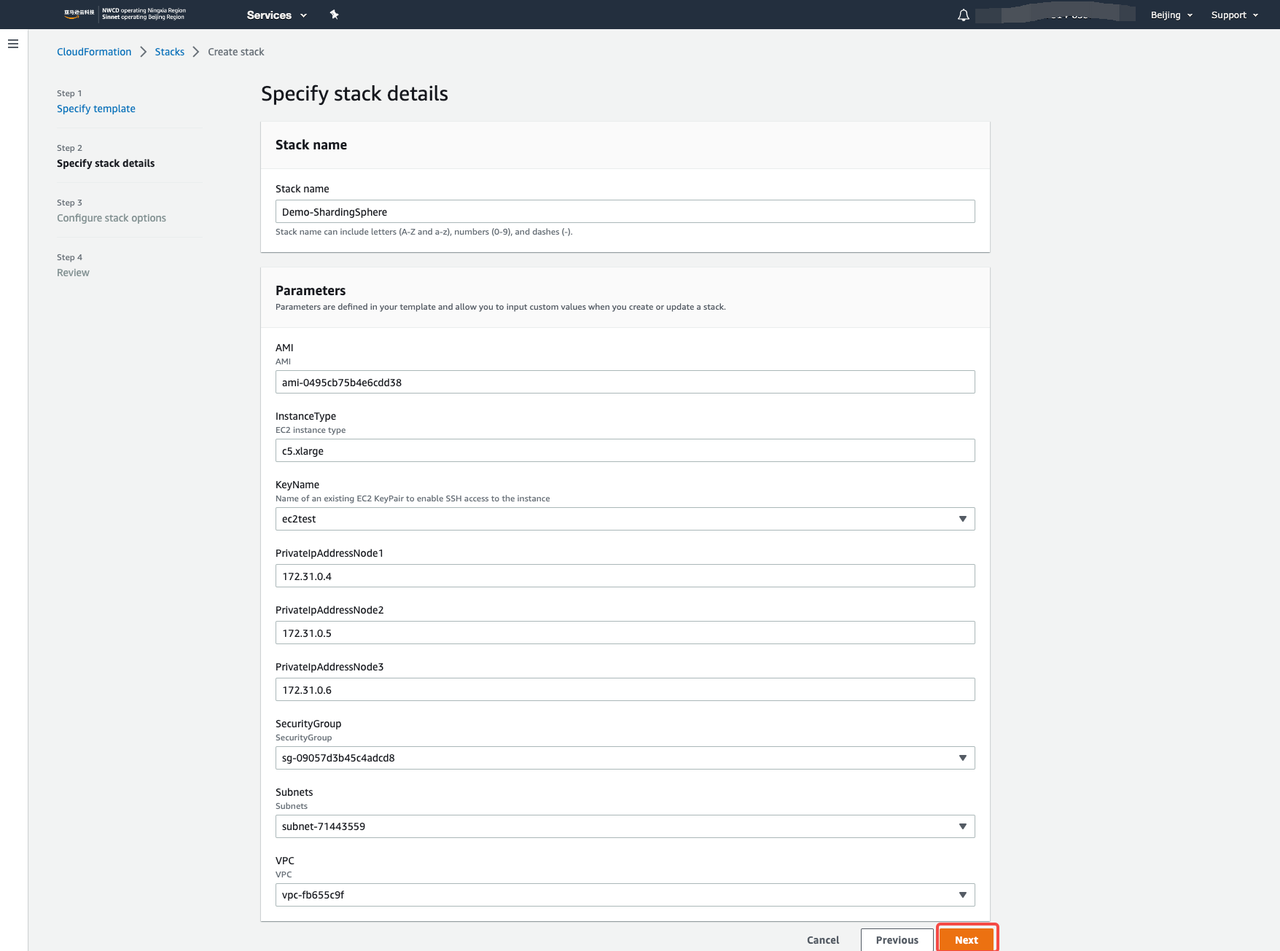Go to CloudFormation breadcrumb link
This screenshot has width=1280, height=951.
tap(94, 52)
